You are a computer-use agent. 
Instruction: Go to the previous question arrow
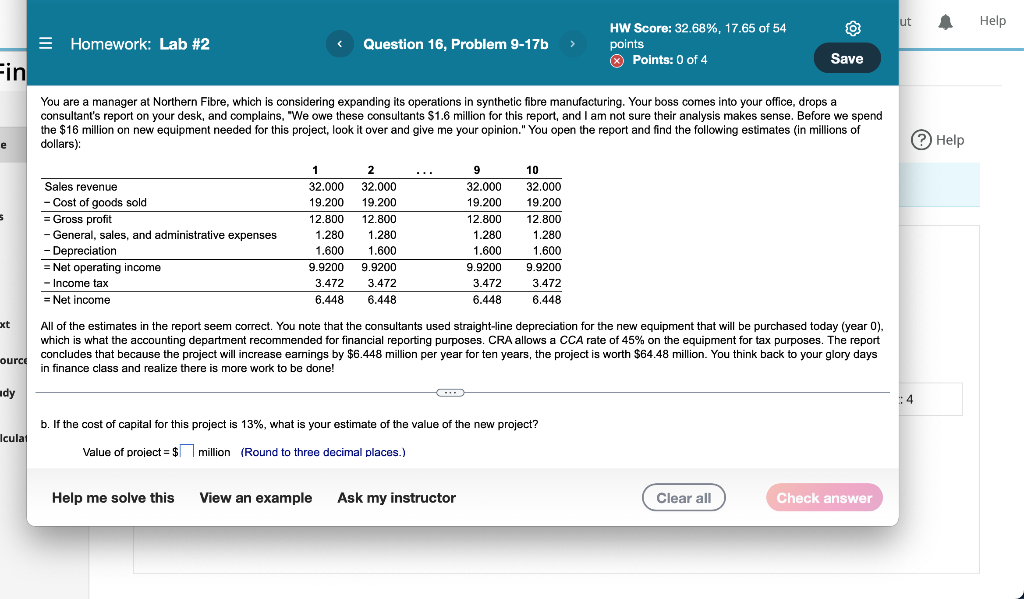pyautogui.click(x=340, y=44)
